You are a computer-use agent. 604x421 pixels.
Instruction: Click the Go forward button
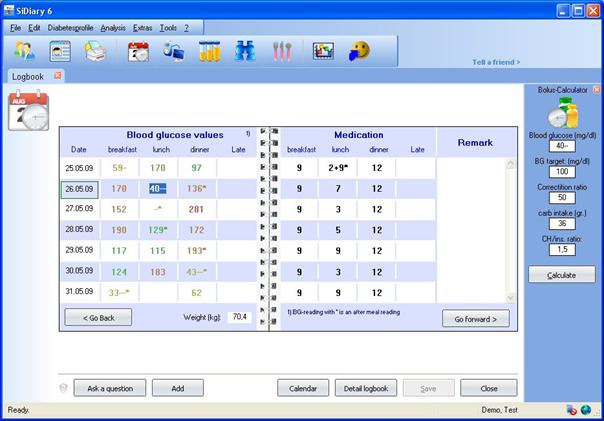pos(476,318)
